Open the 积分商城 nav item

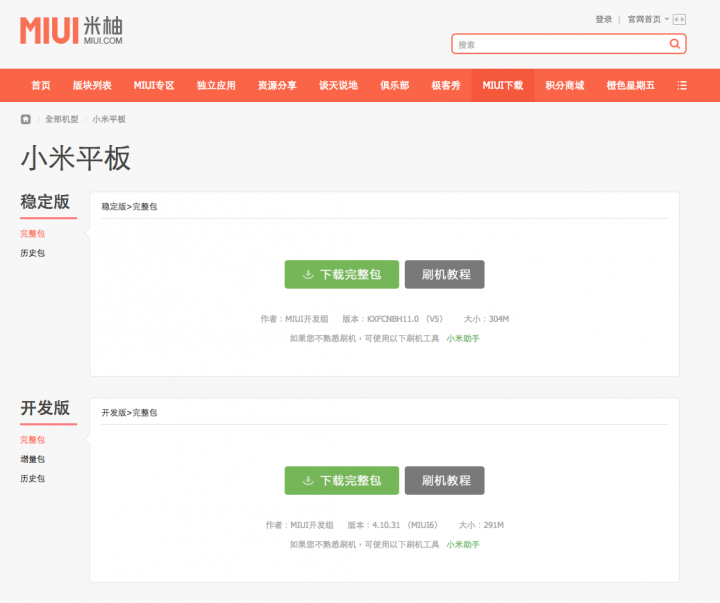564,85
